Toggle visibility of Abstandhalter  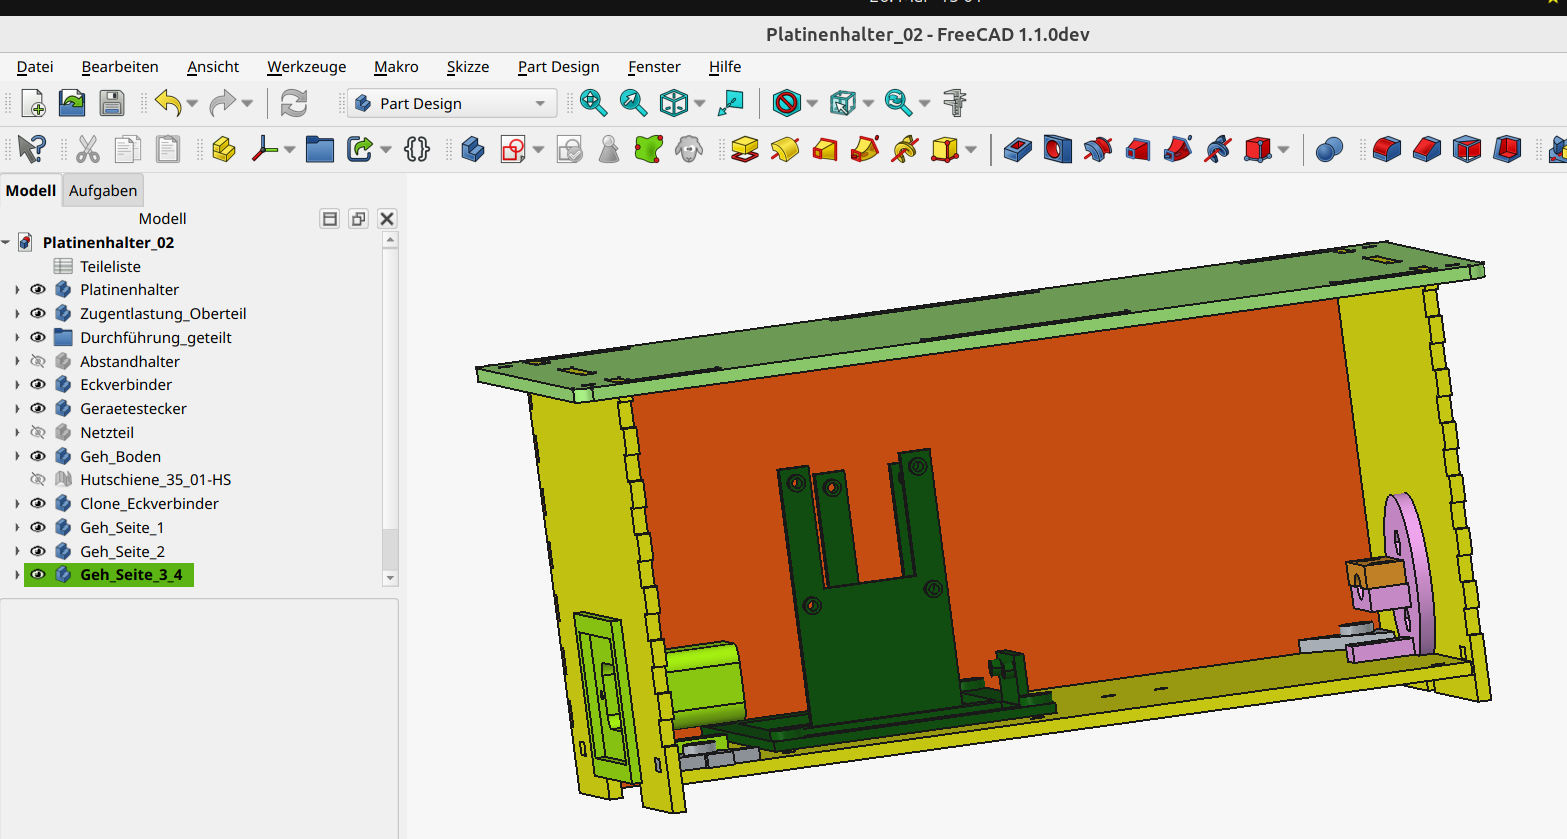(38, 361)
